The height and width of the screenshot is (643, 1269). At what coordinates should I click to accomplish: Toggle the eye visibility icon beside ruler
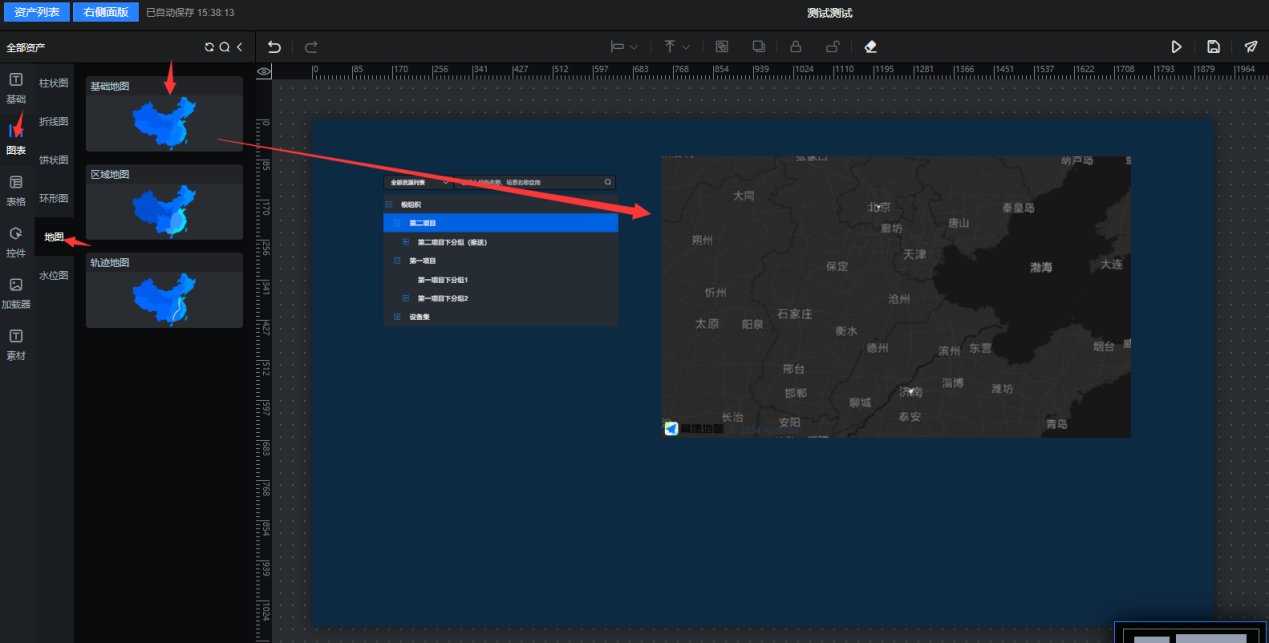264,71
